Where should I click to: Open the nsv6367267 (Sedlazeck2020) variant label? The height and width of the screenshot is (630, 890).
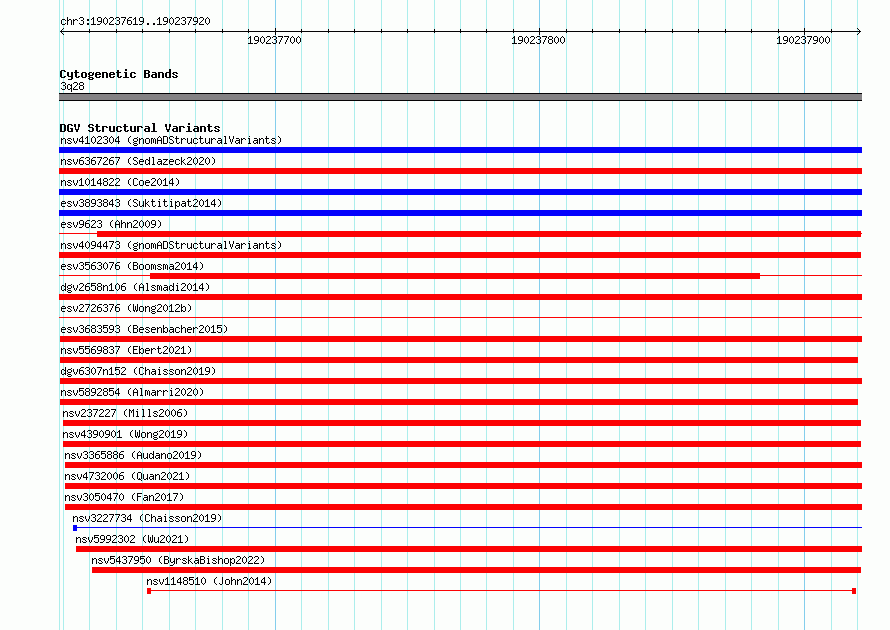(138, 161)
